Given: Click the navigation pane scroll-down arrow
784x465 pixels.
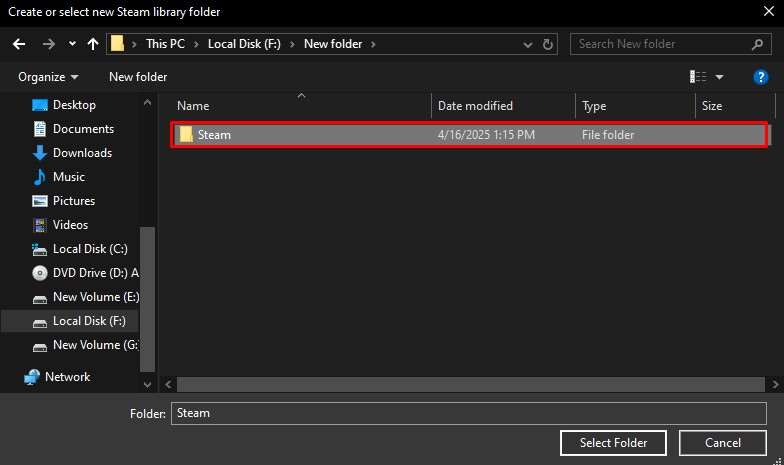Looking at the screenshot, I should tap(148, 384).
